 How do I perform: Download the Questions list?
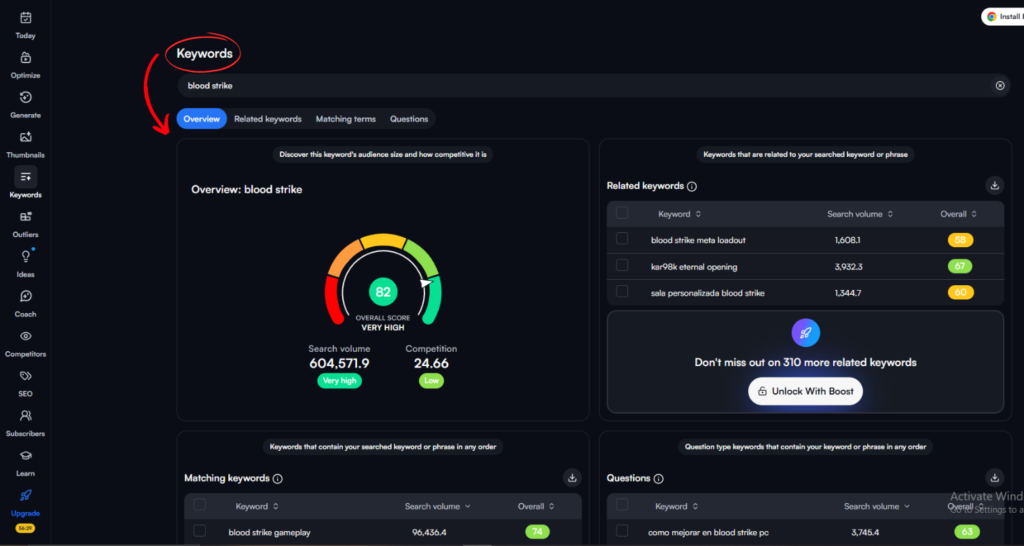[995, 478]
